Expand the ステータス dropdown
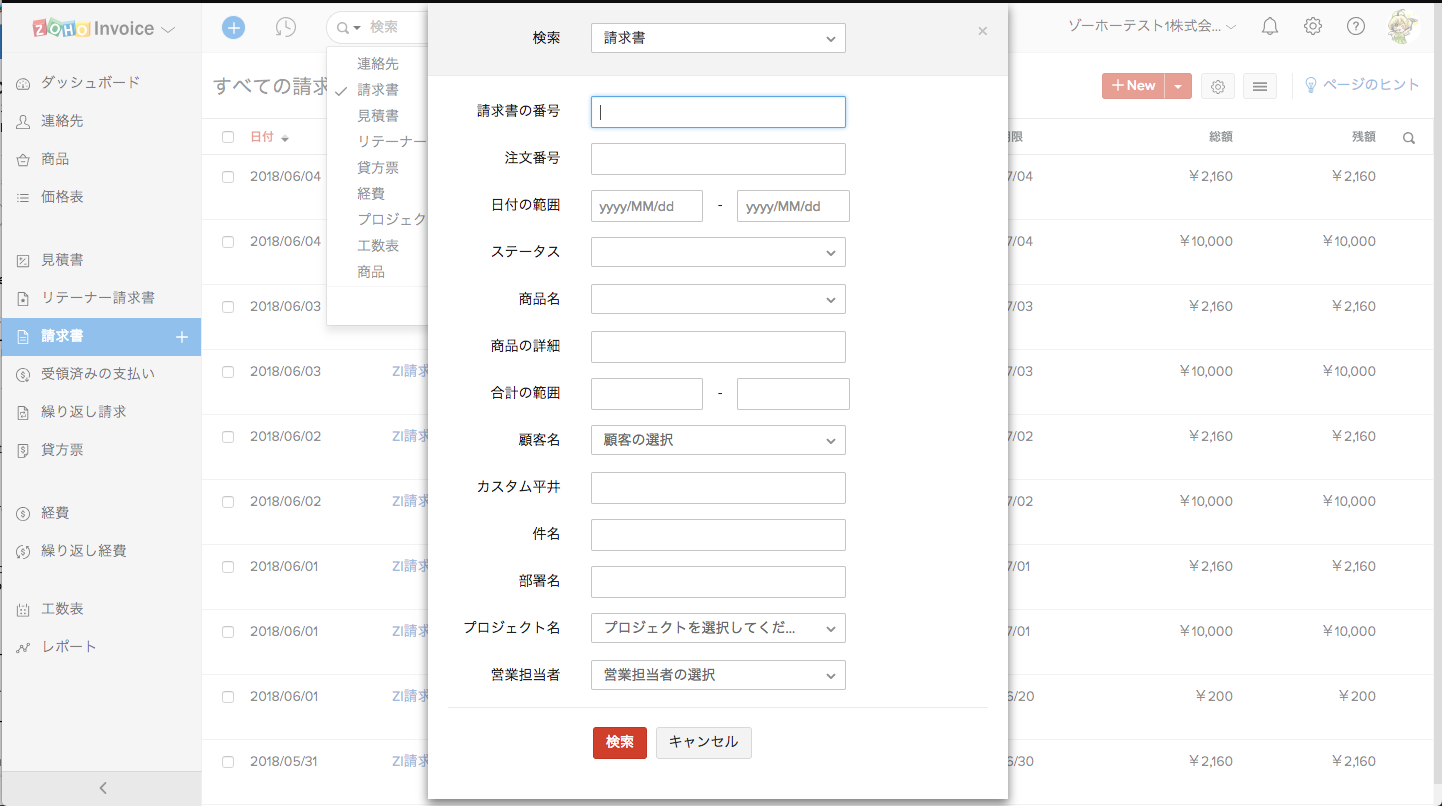The height and width of the screenshot is (806, 1442). tap(718, 252)
